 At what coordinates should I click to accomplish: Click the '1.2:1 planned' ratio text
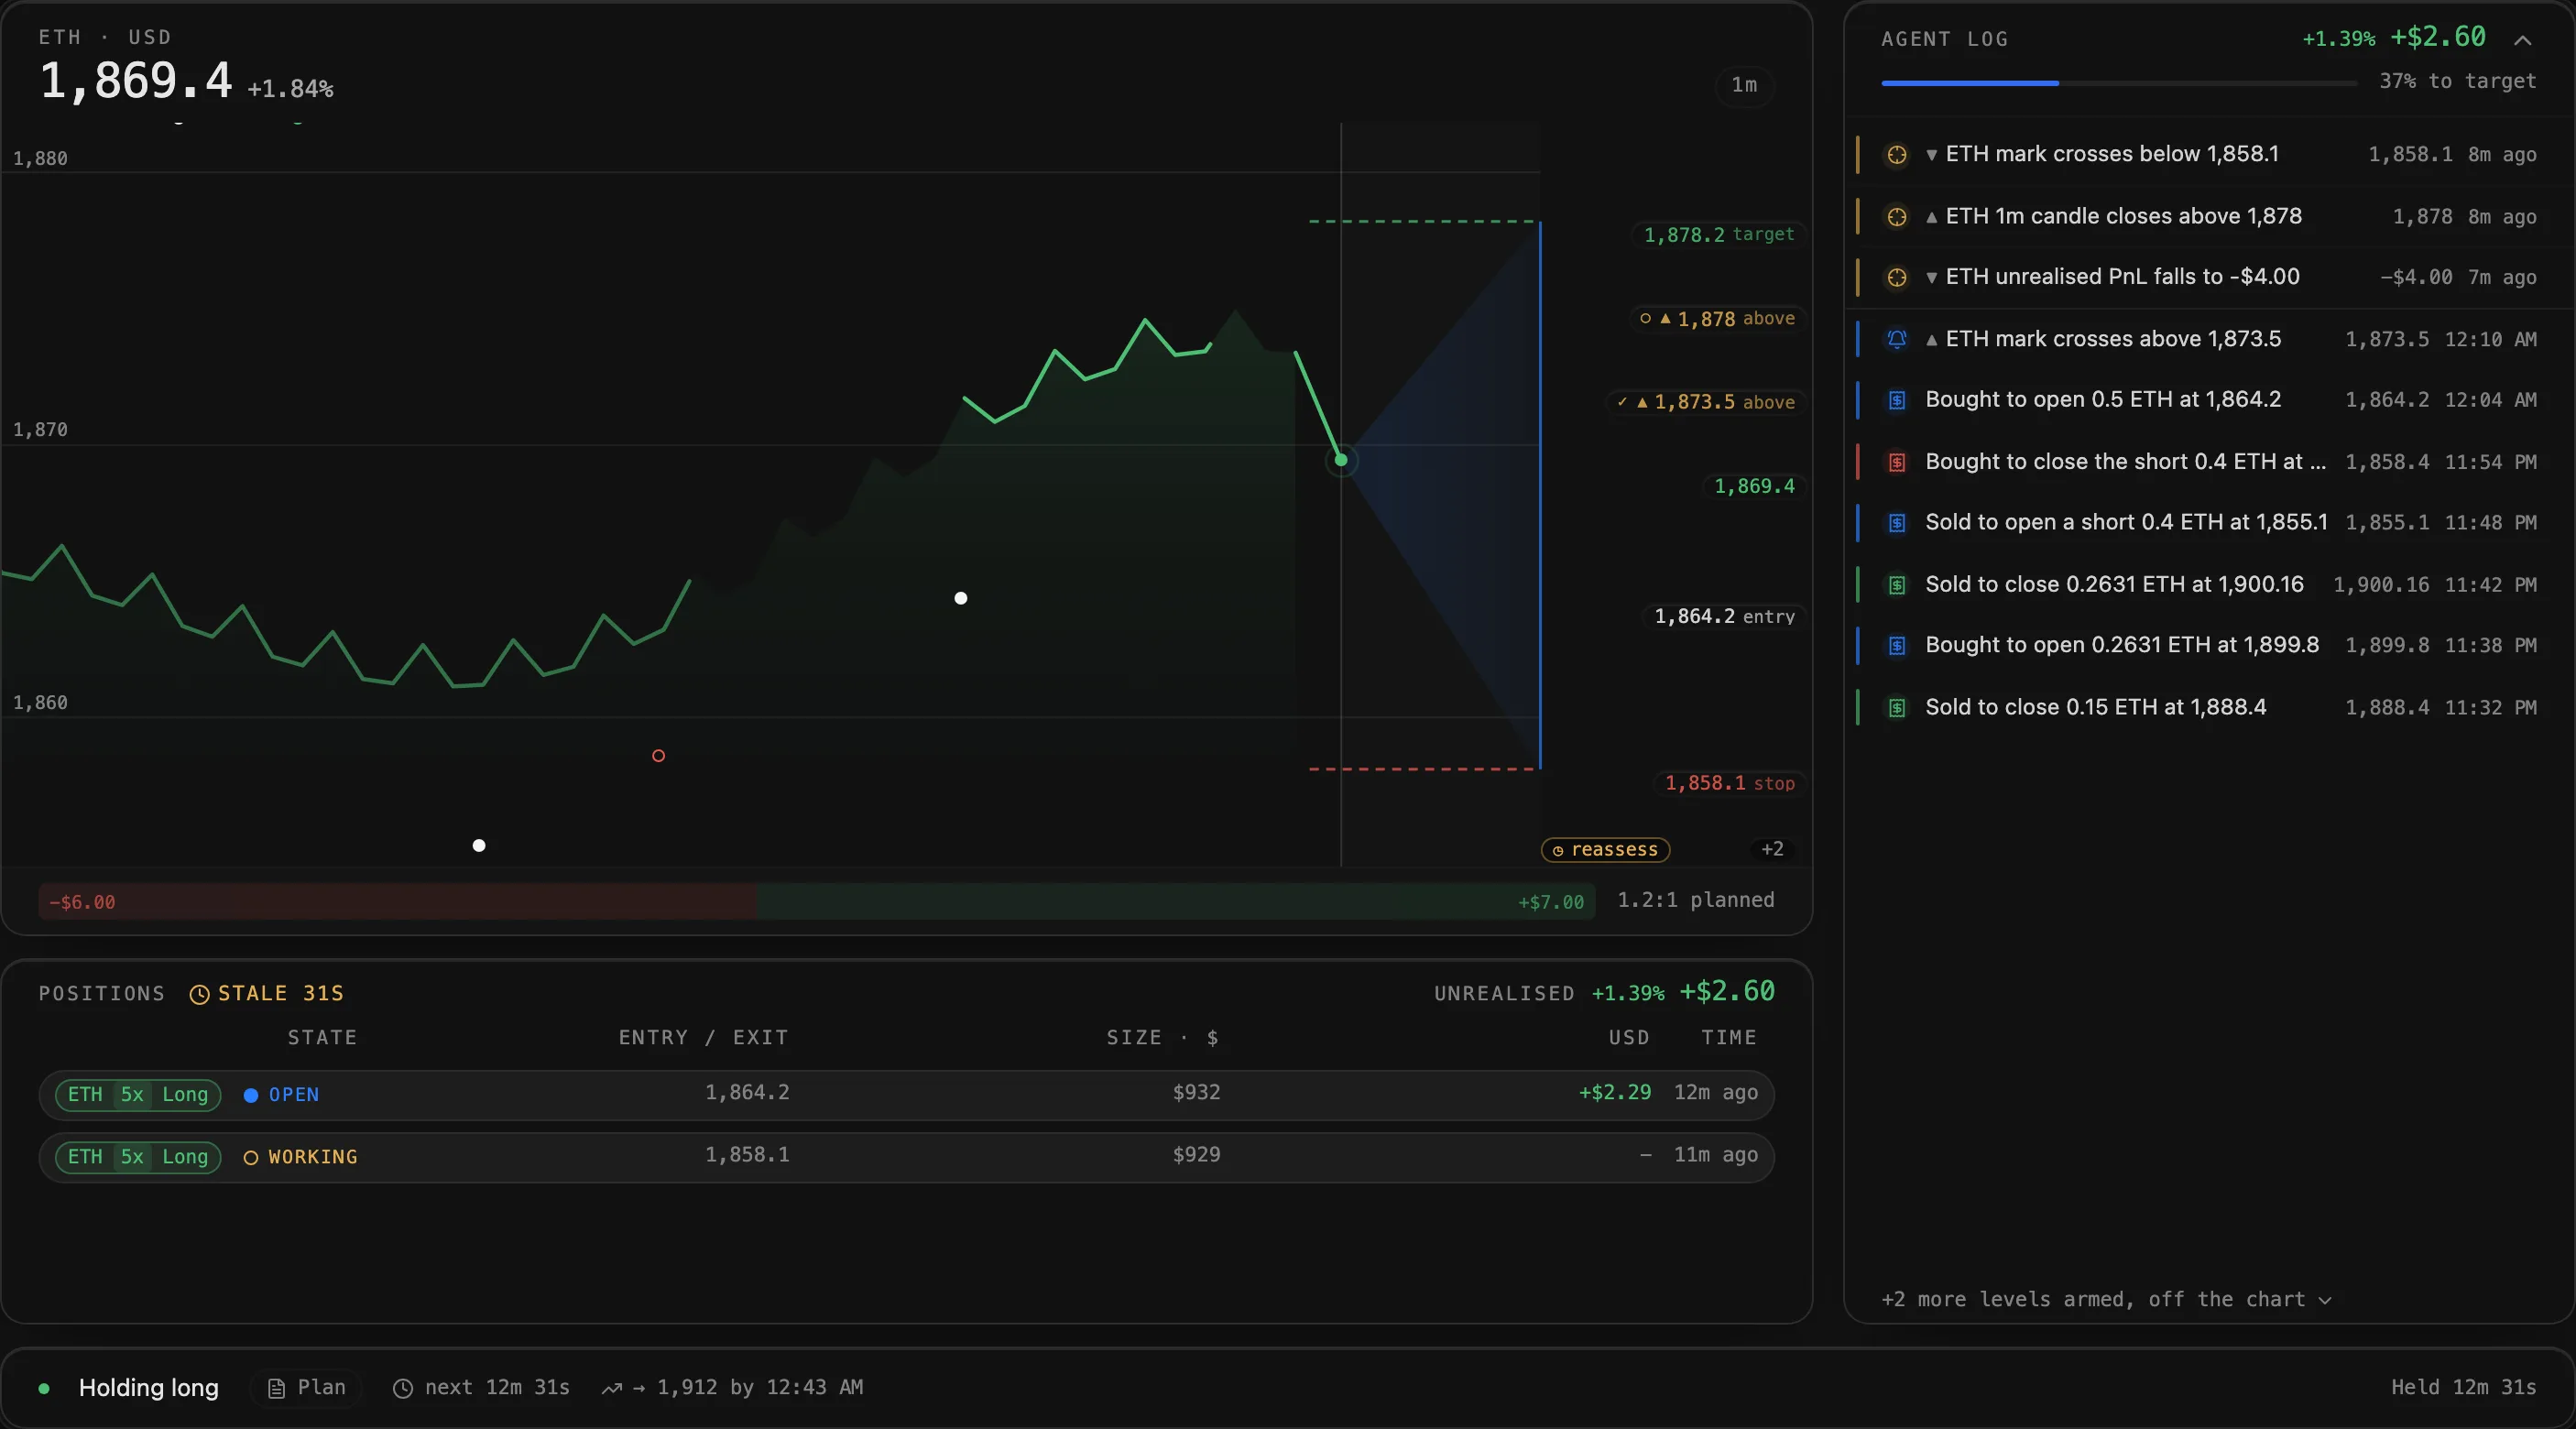[1695, 900]
